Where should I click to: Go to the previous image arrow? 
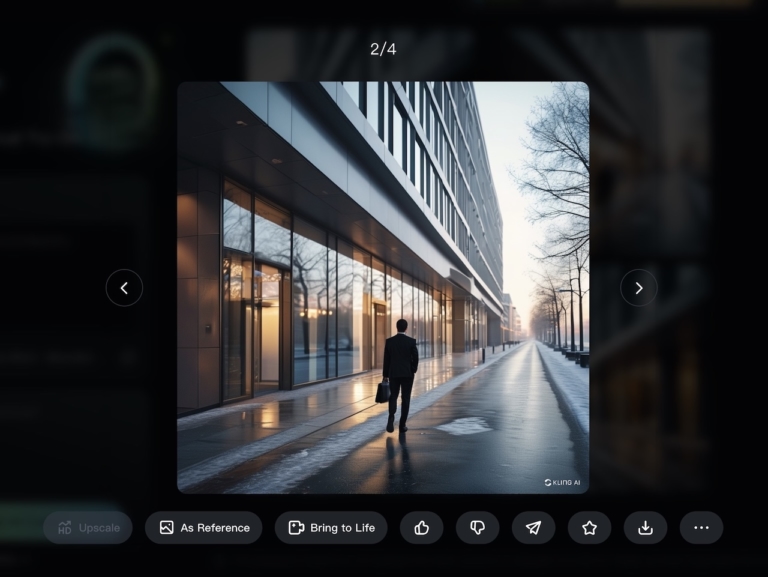[124, 288]
